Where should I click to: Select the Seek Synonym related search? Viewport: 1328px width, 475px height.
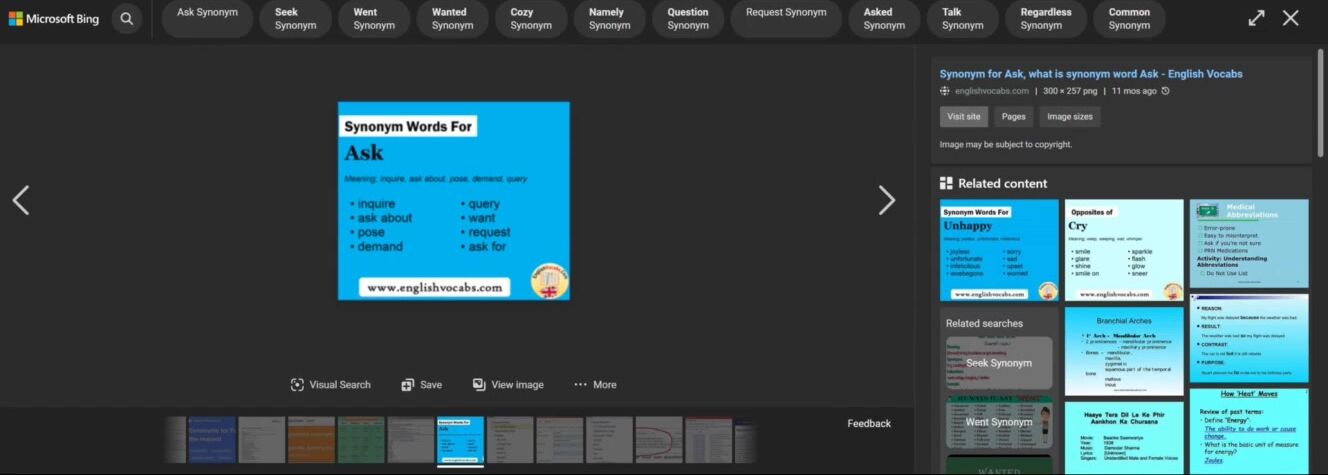[999, 363]
